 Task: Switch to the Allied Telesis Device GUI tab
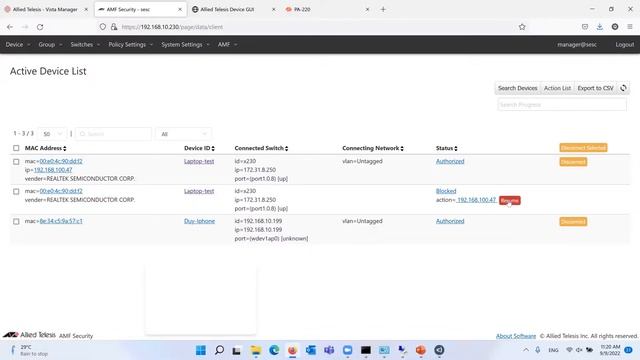coord(227,9)
